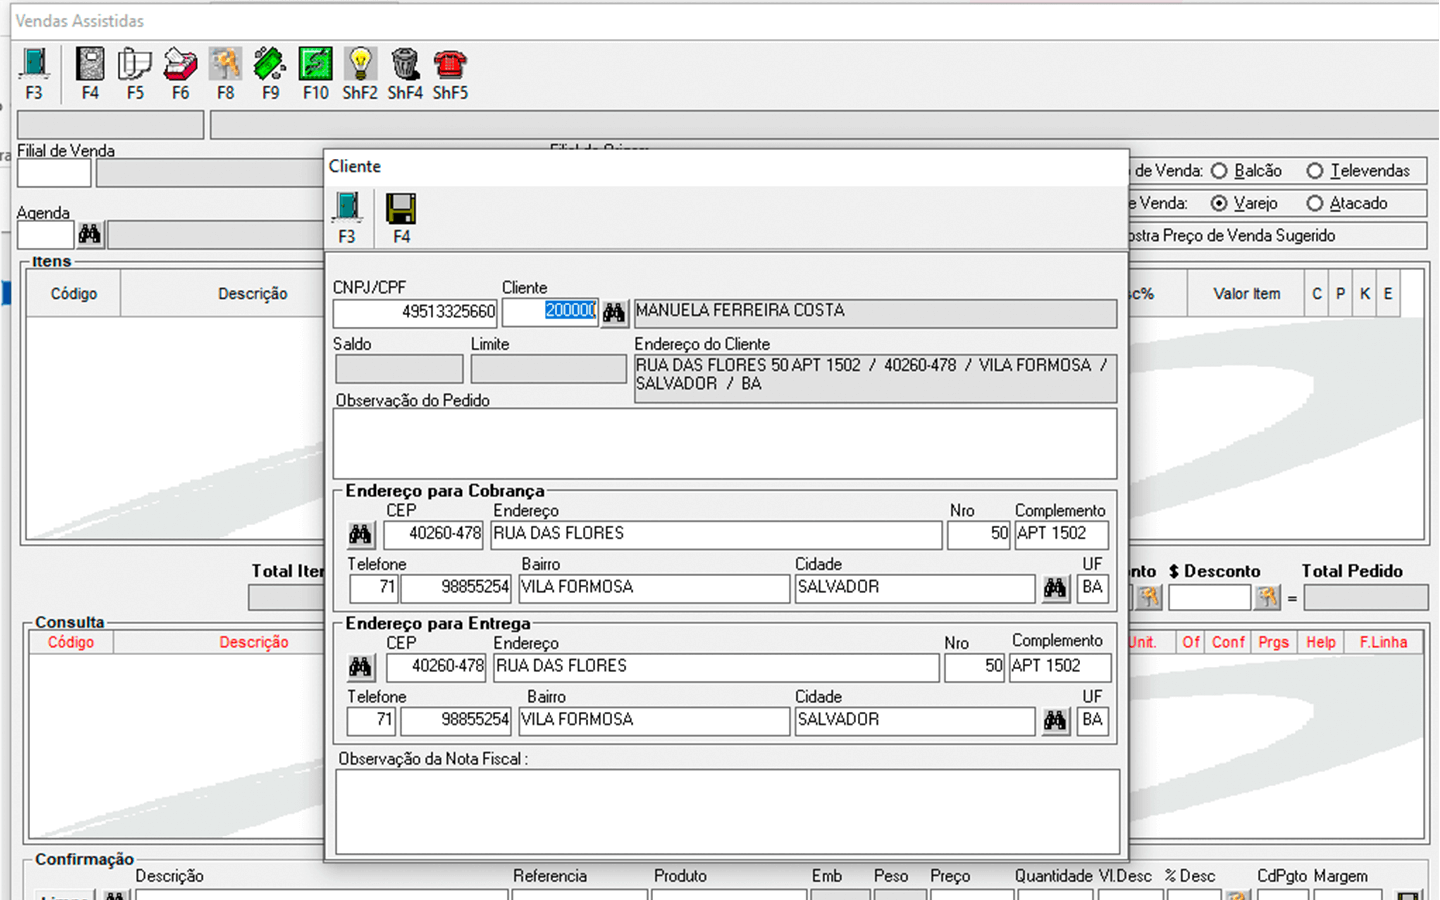
Task: Select the Varejo radio button
Action: (1219, 203)
